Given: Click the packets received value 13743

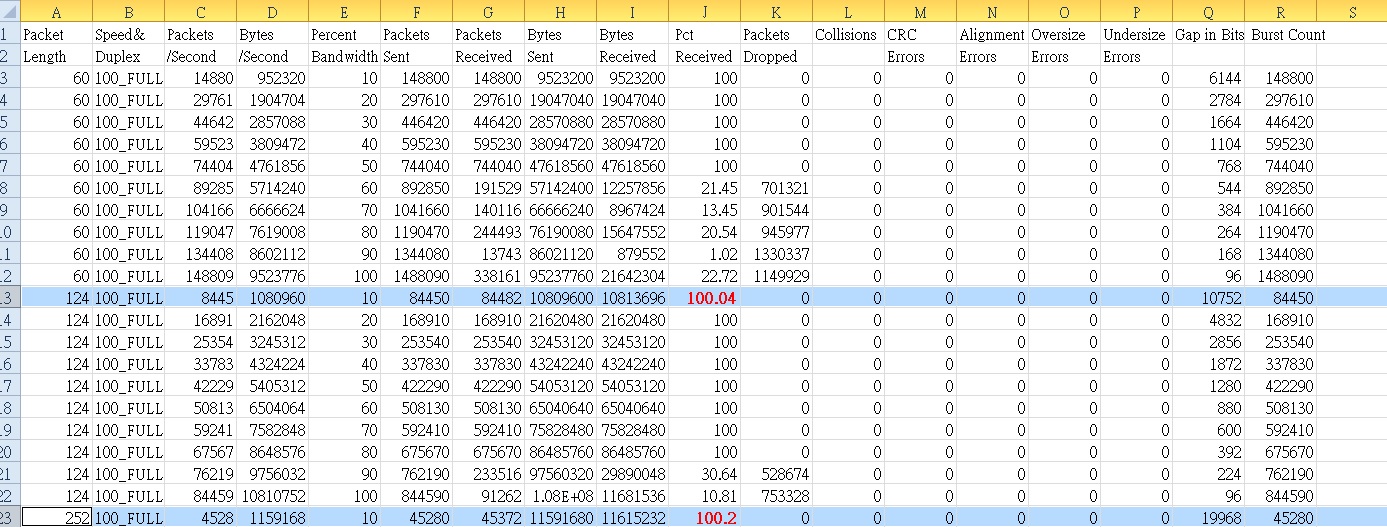Looking at the screenshot, I should (488, 254).
